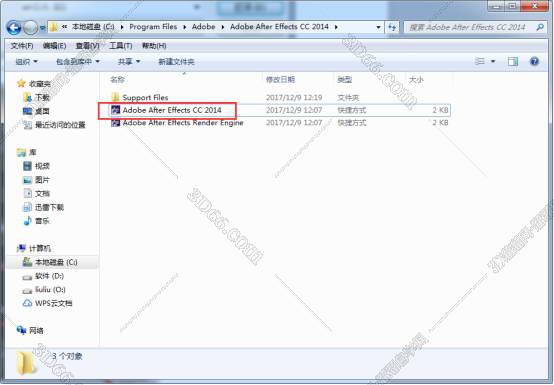Toggle the preview pane icon
Viewport: 554px width, 385px height.
[x=513, y=61]
